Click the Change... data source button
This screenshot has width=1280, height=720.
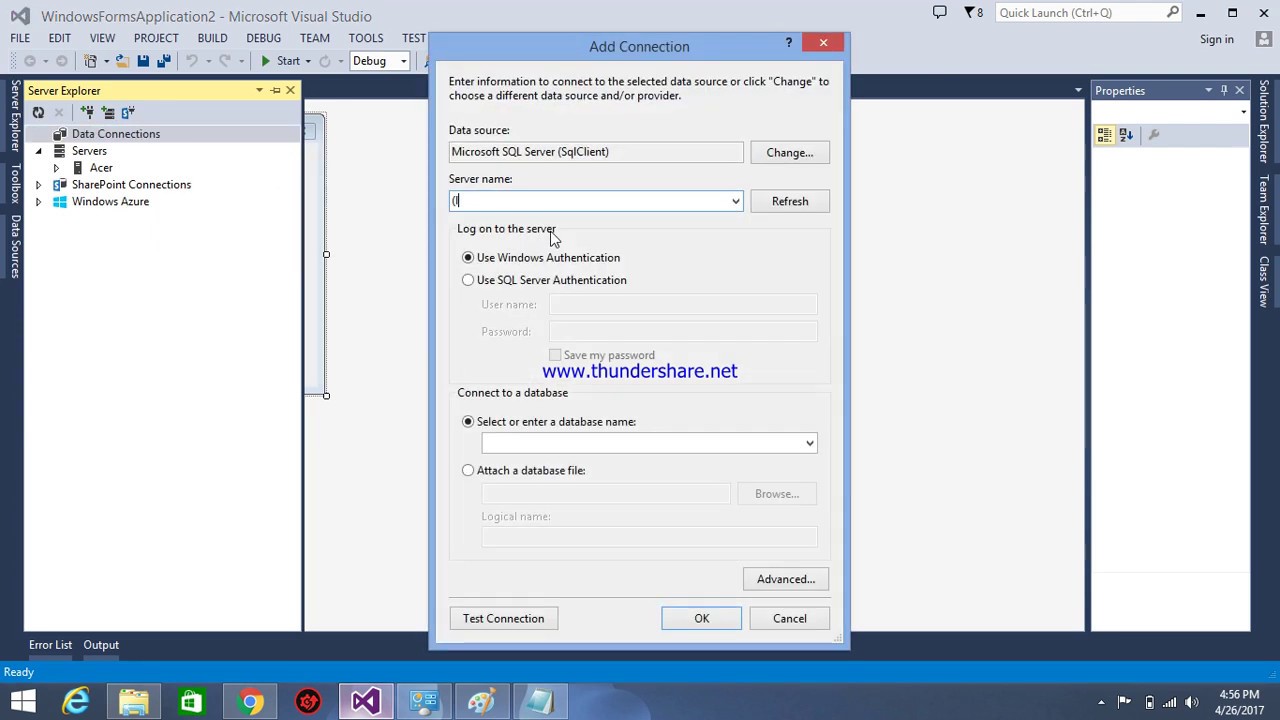[790, 153]
